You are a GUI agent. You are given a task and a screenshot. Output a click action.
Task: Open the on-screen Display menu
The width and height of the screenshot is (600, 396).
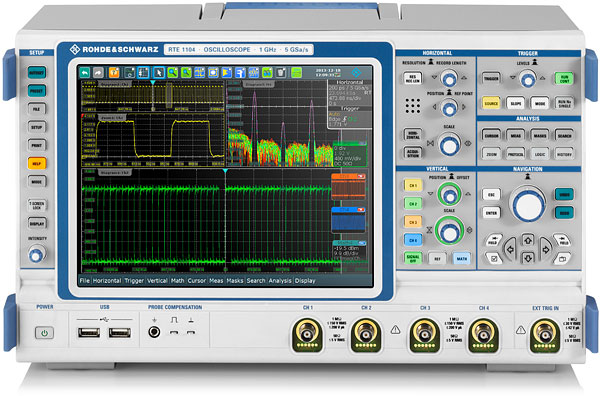[305, 280]
